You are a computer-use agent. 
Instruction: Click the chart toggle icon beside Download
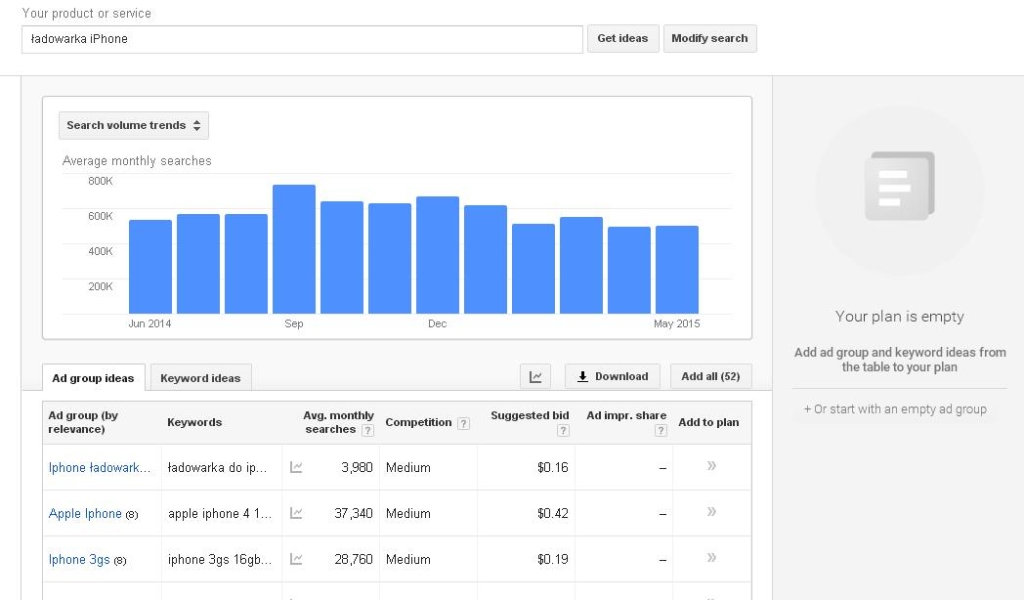(x=536, y=377)
